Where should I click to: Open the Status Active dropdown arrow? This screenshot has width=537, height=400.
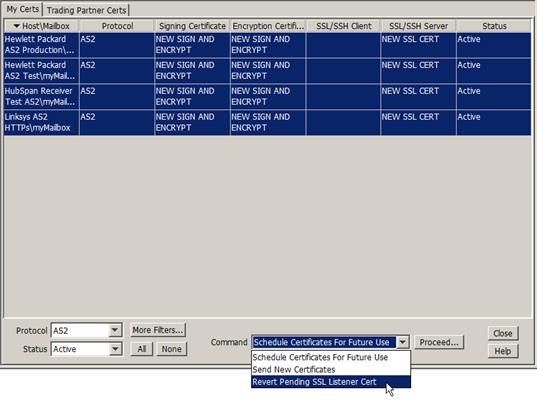[x=115, y=349]
